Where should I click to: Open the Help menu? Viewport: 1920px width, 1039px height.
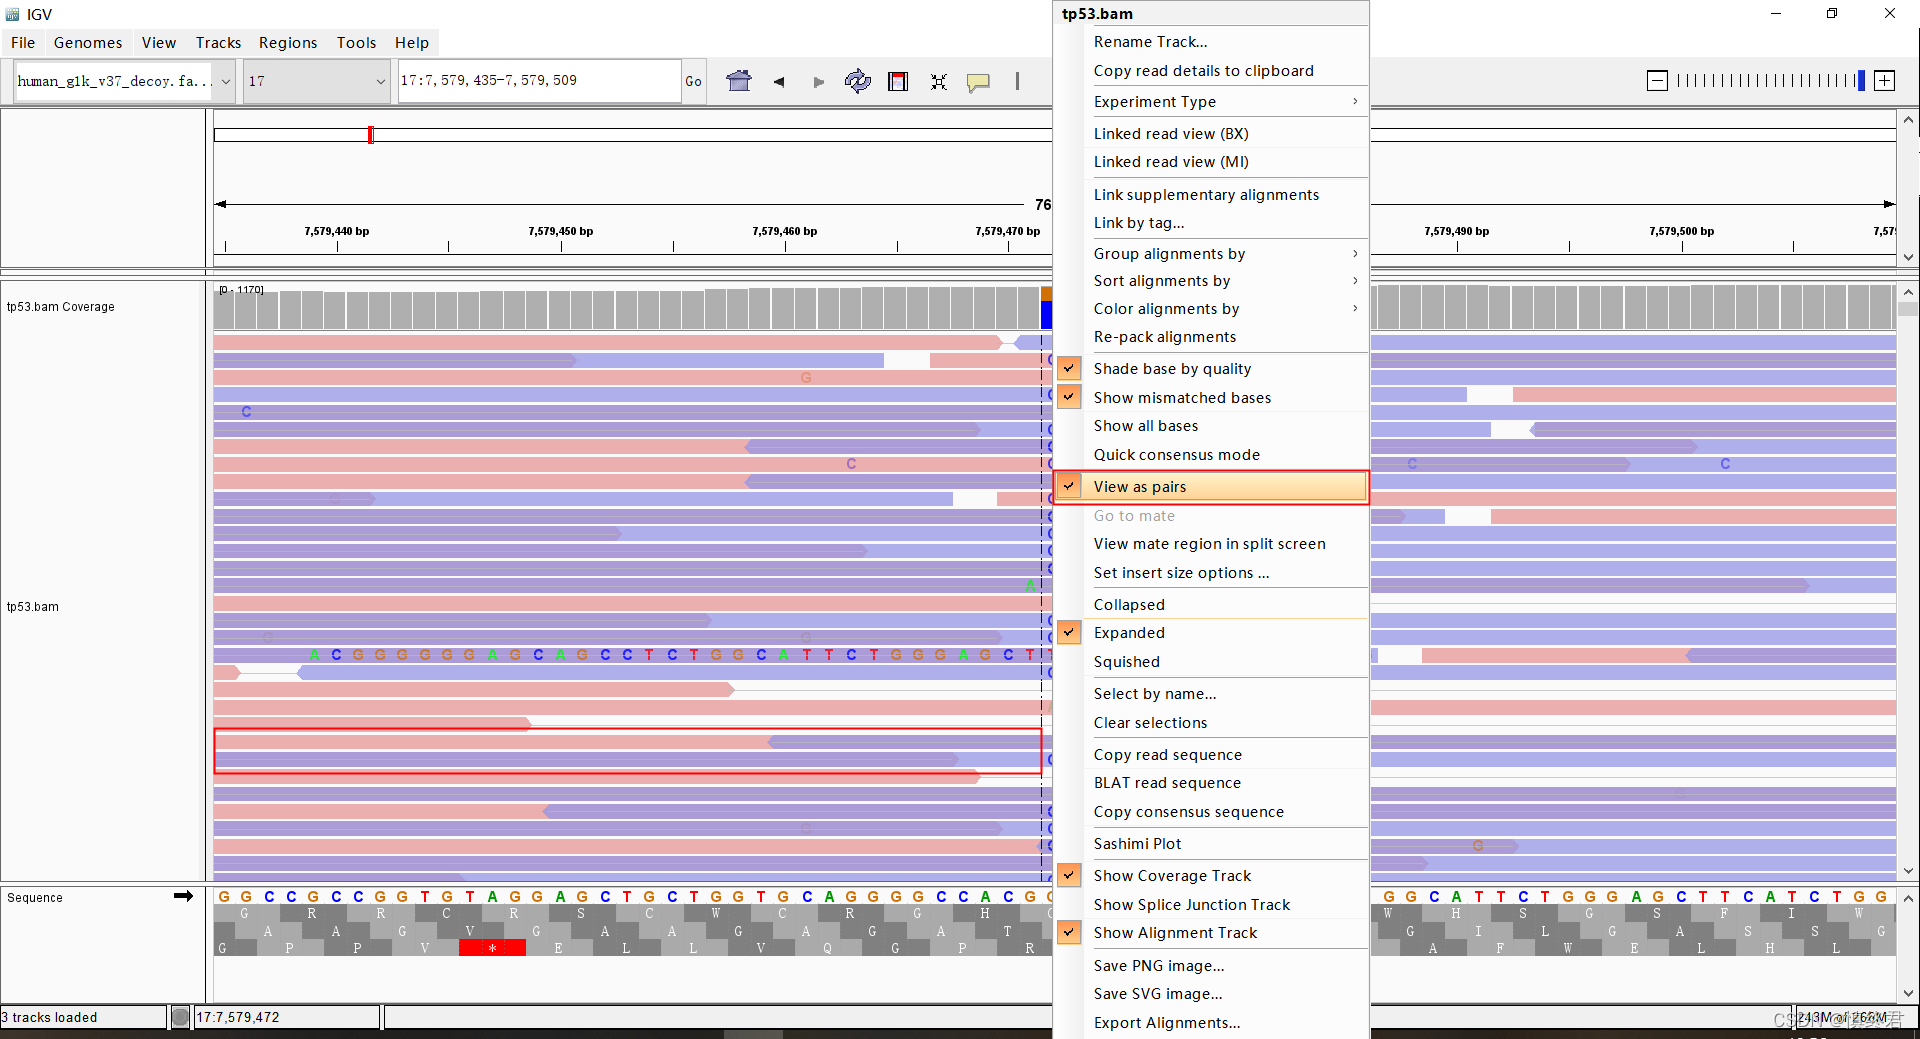point(412,43)
